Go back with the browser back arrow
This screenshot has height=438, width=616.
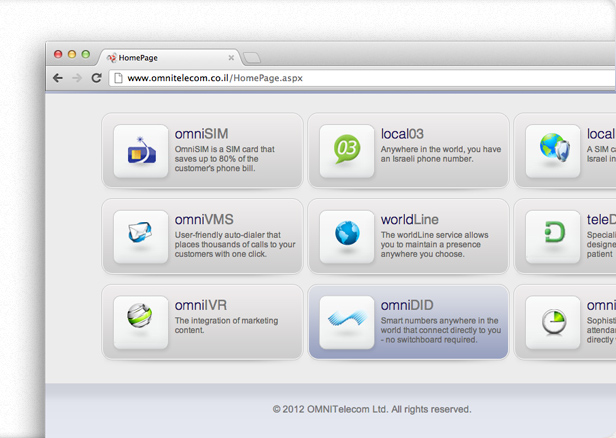click(x=58, y=78)
